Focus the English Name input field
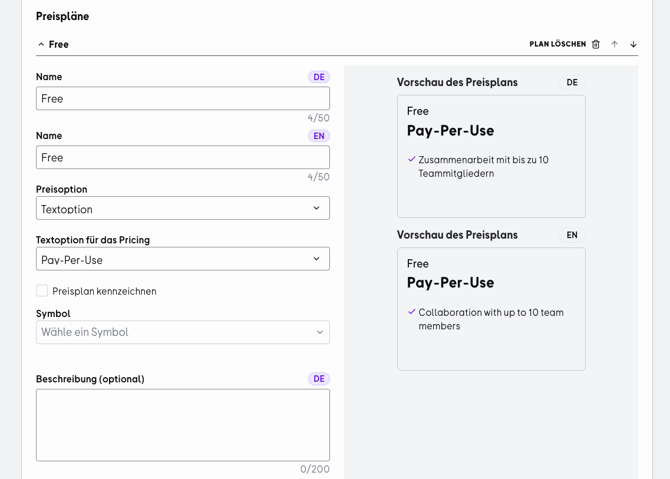This screenshot has width=670, height=479. pos(183,157)
